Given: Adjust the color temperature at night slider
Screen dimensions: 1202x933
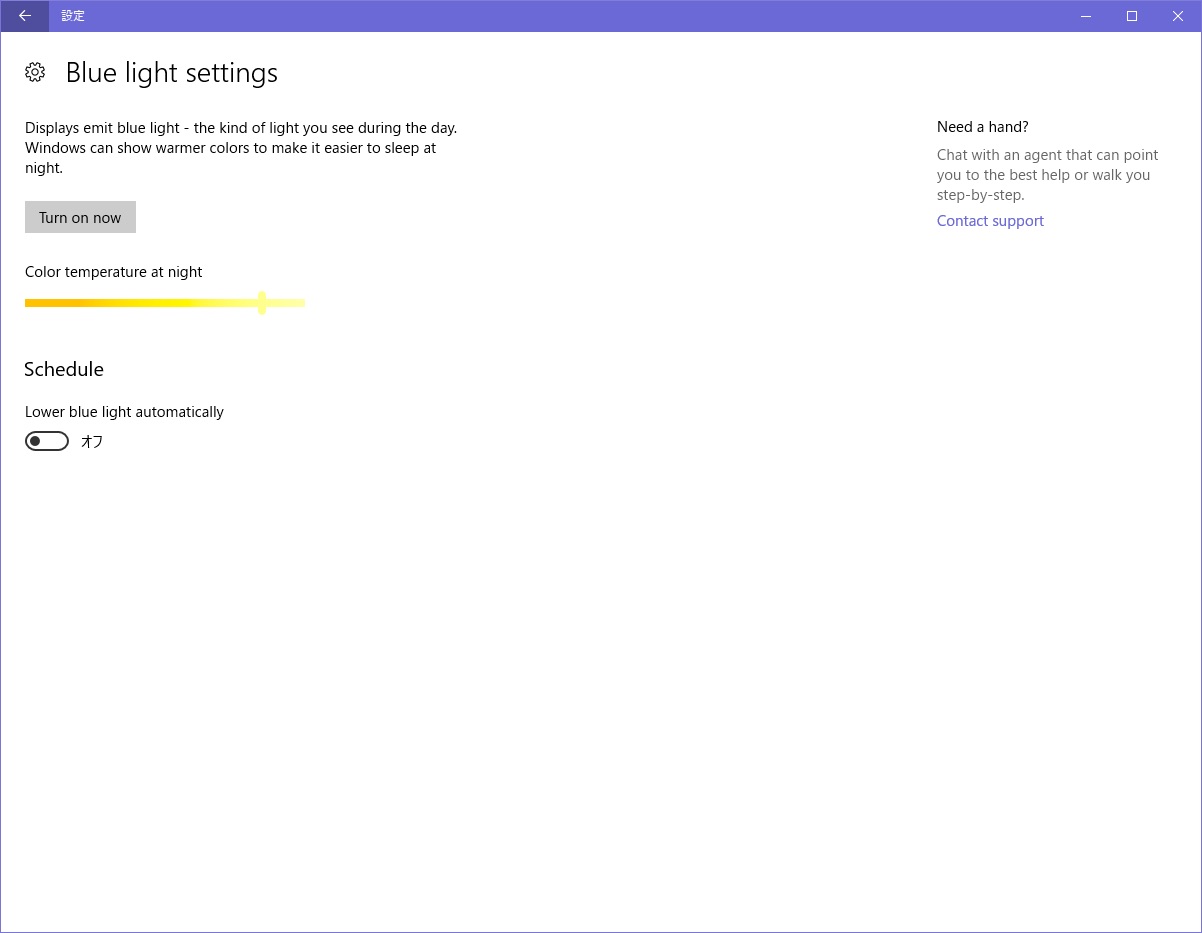Looking at the screenshot, I should click(x=165, y=302).
